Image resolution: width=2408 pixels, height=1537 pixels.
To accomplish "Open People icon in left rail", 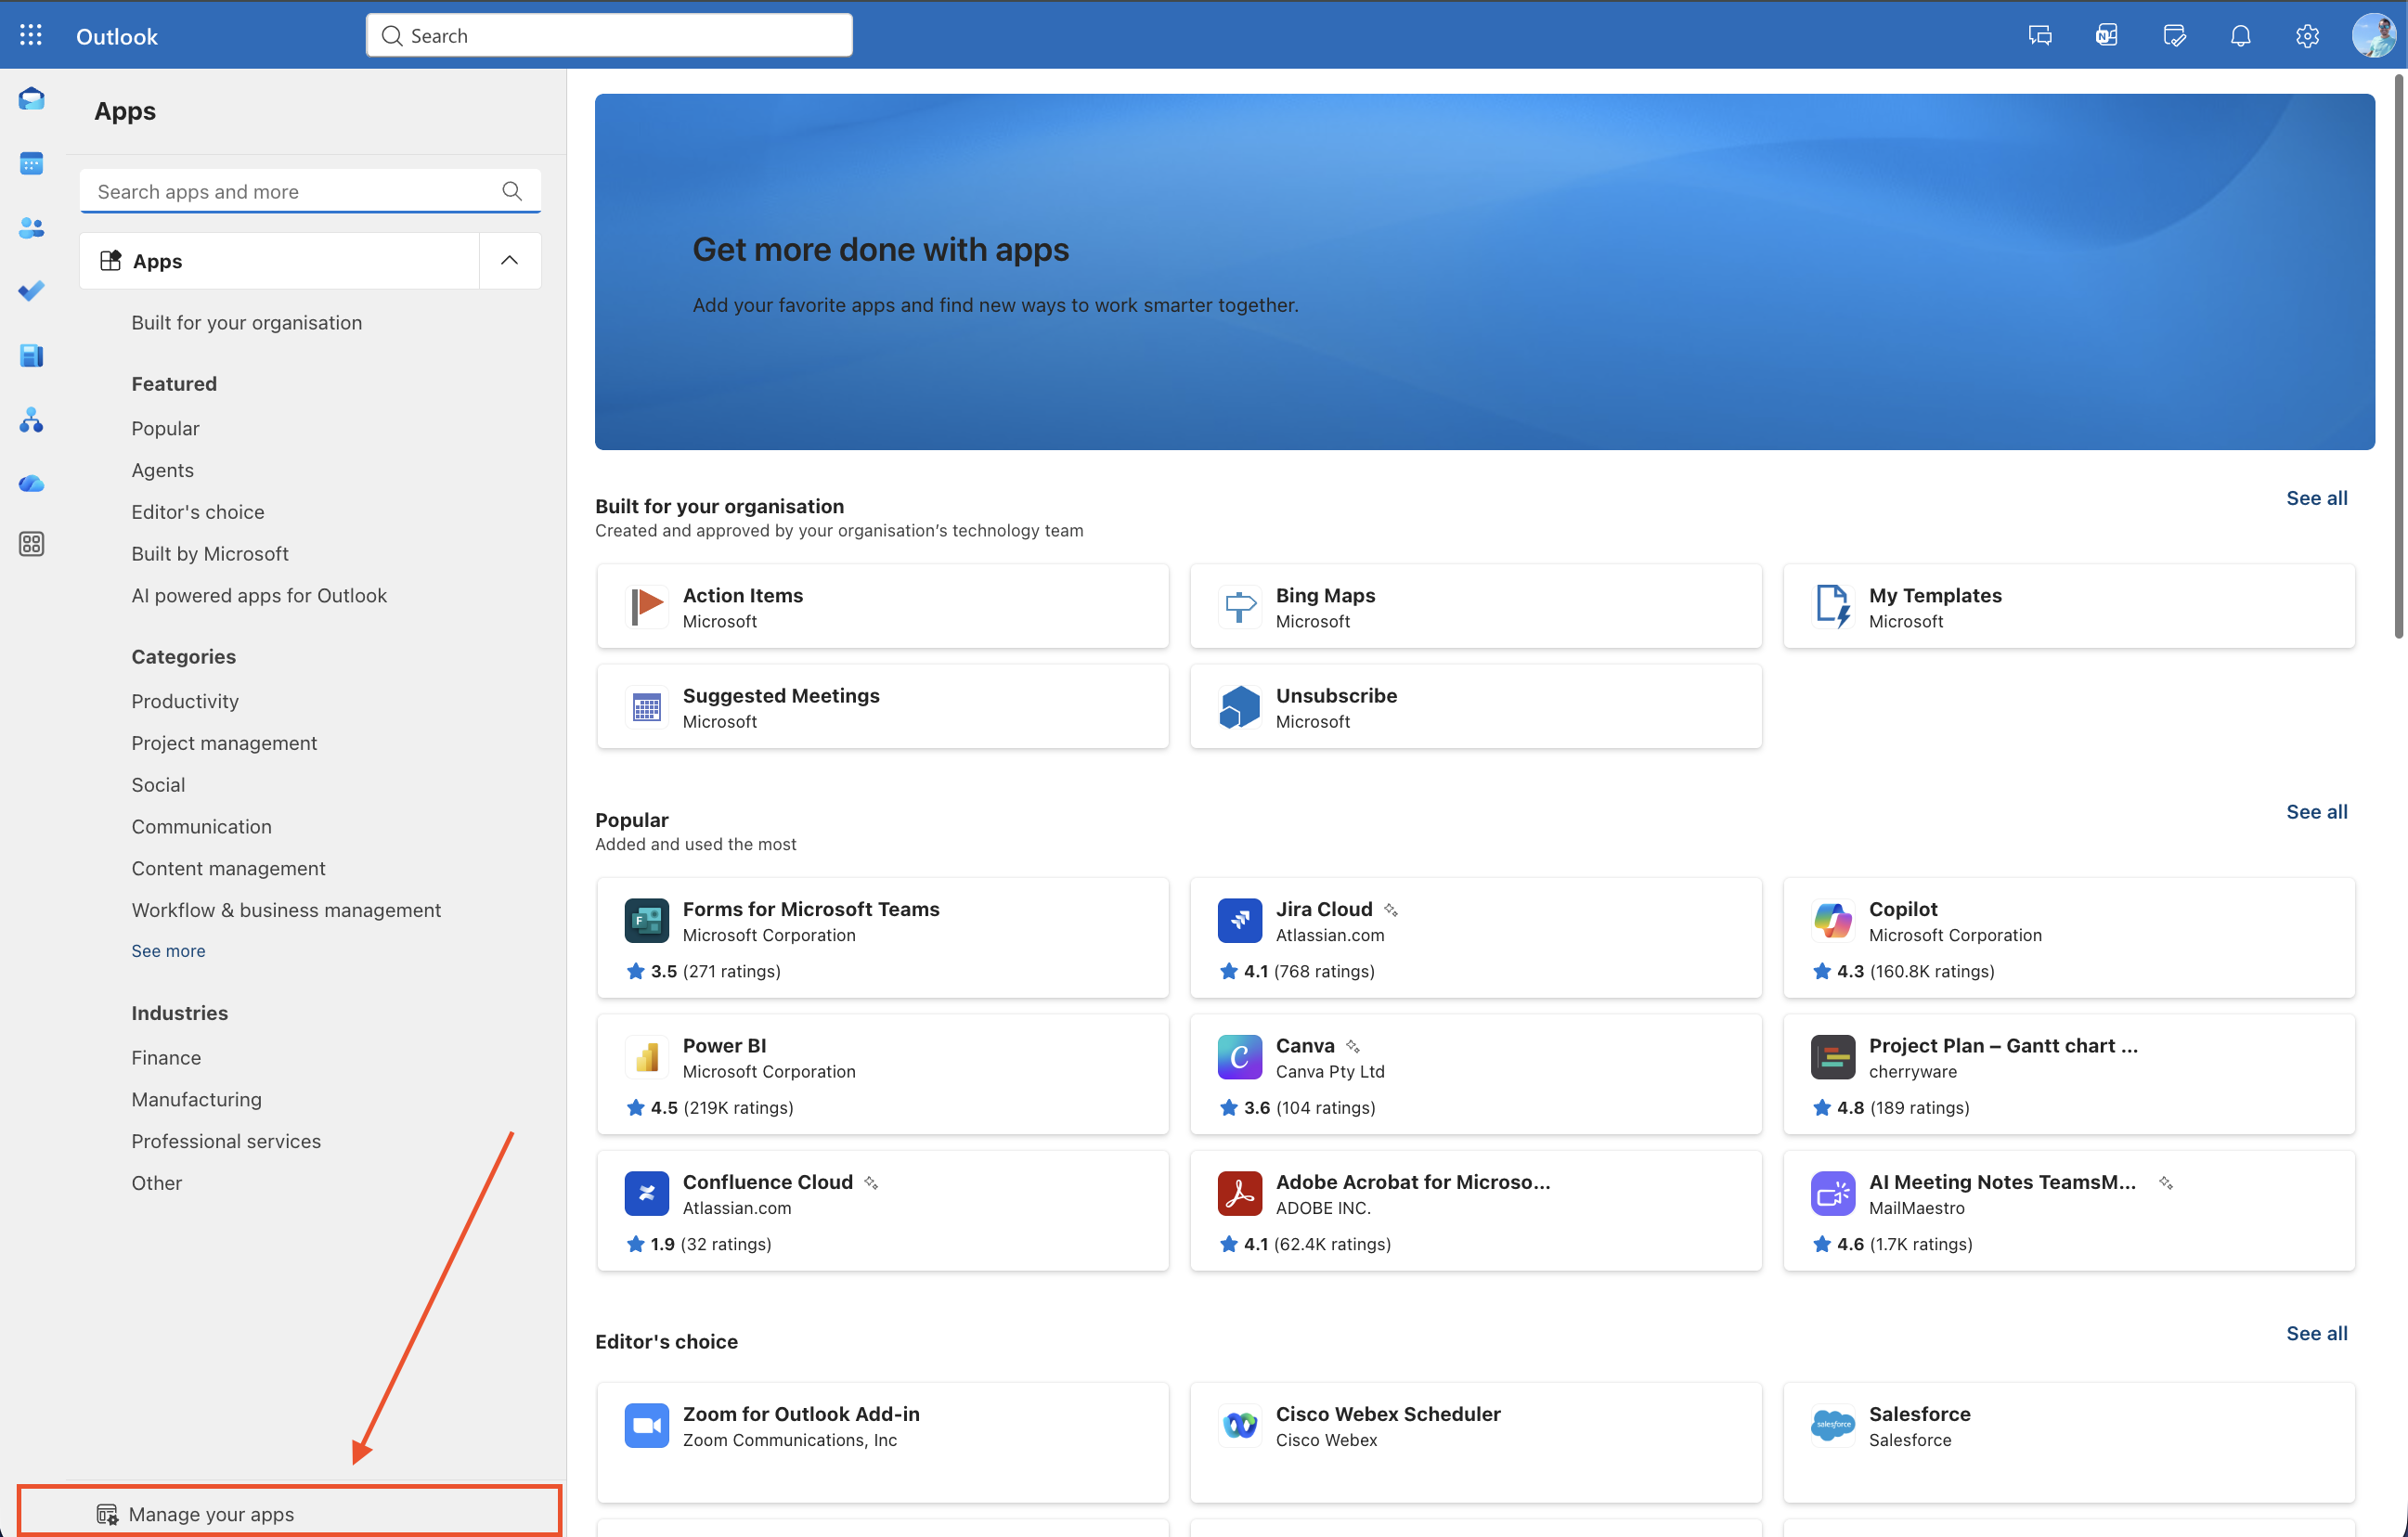I will click(31, 228).
